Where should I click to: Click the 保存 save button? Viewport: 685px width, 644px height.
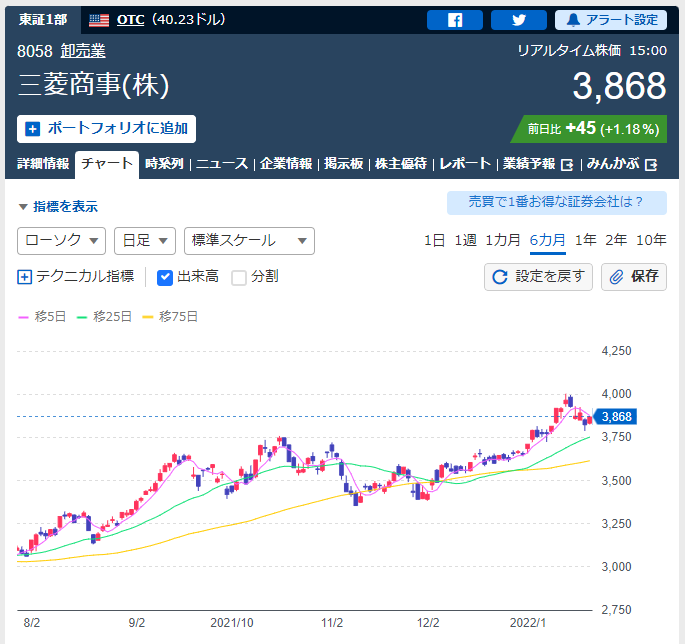[x=634, y=277]
